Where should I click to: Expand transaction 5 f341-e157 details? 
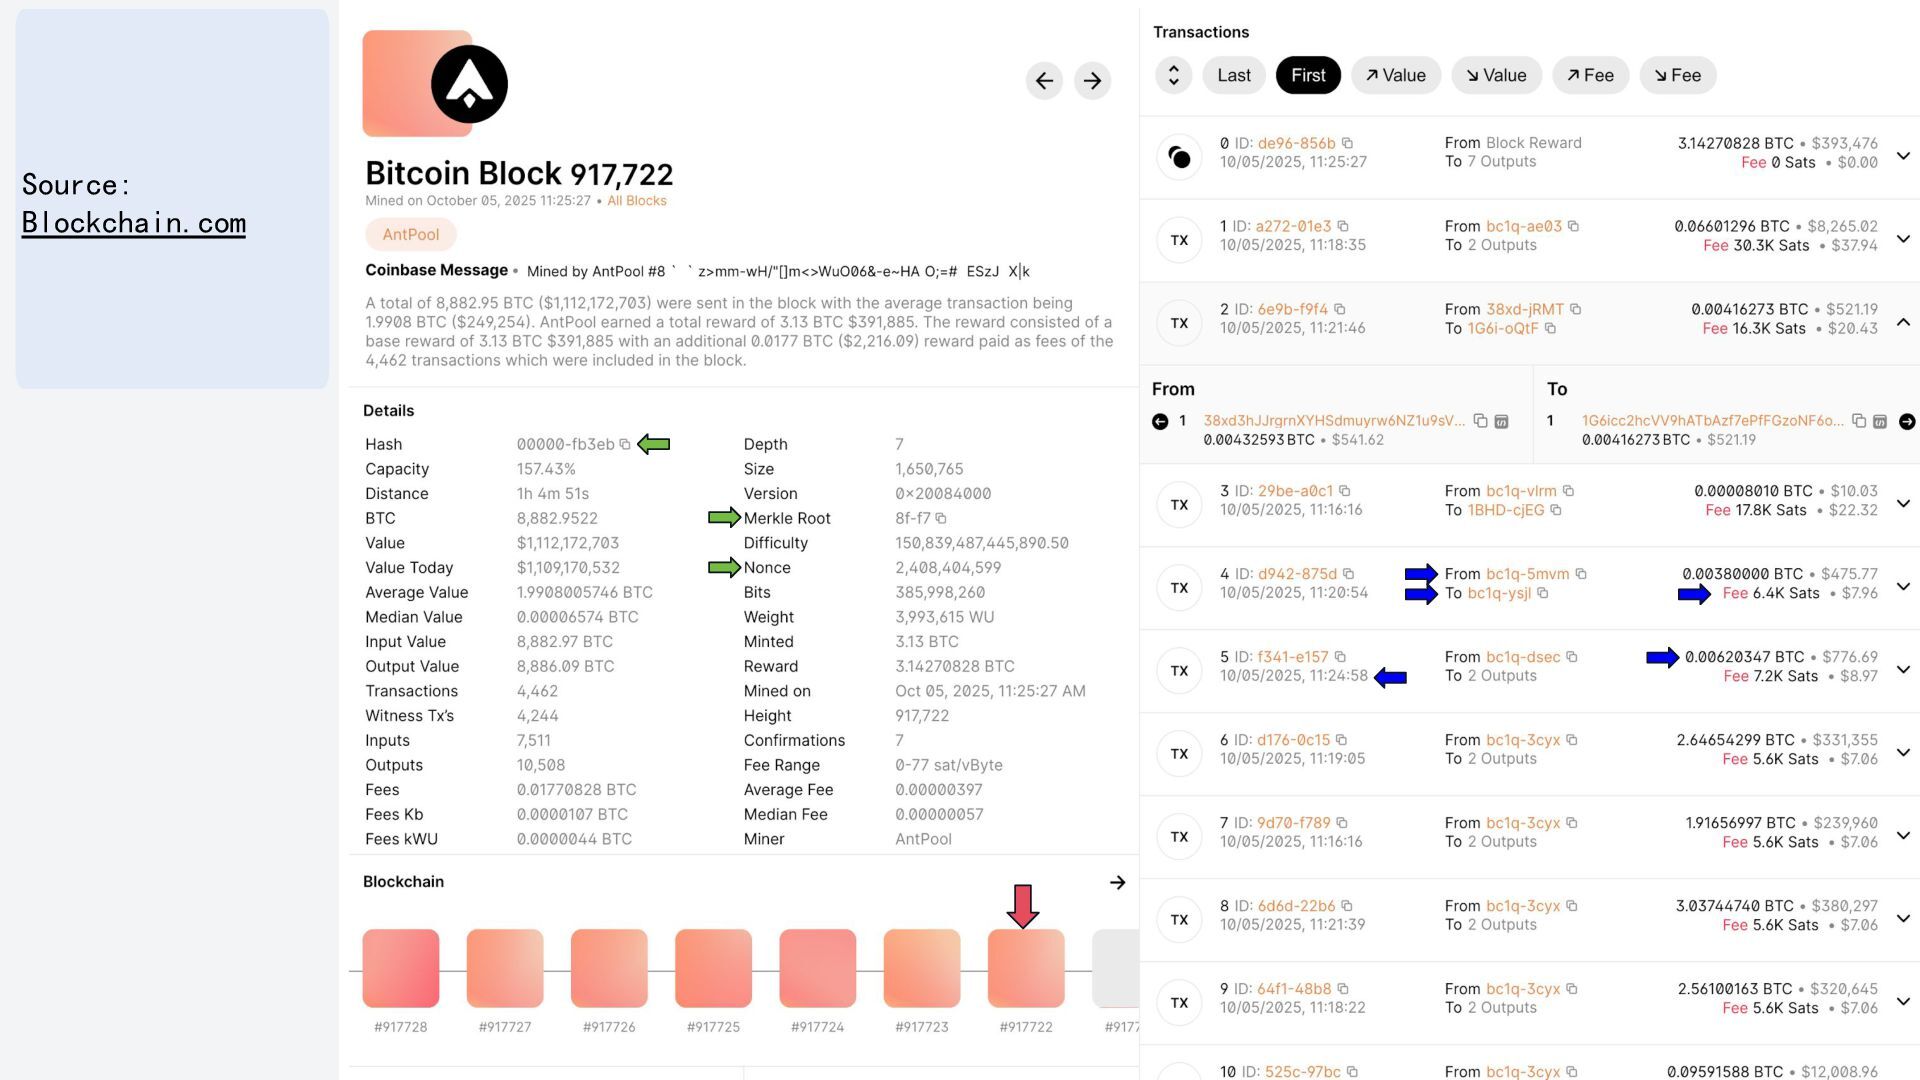tap(1903, 670)
